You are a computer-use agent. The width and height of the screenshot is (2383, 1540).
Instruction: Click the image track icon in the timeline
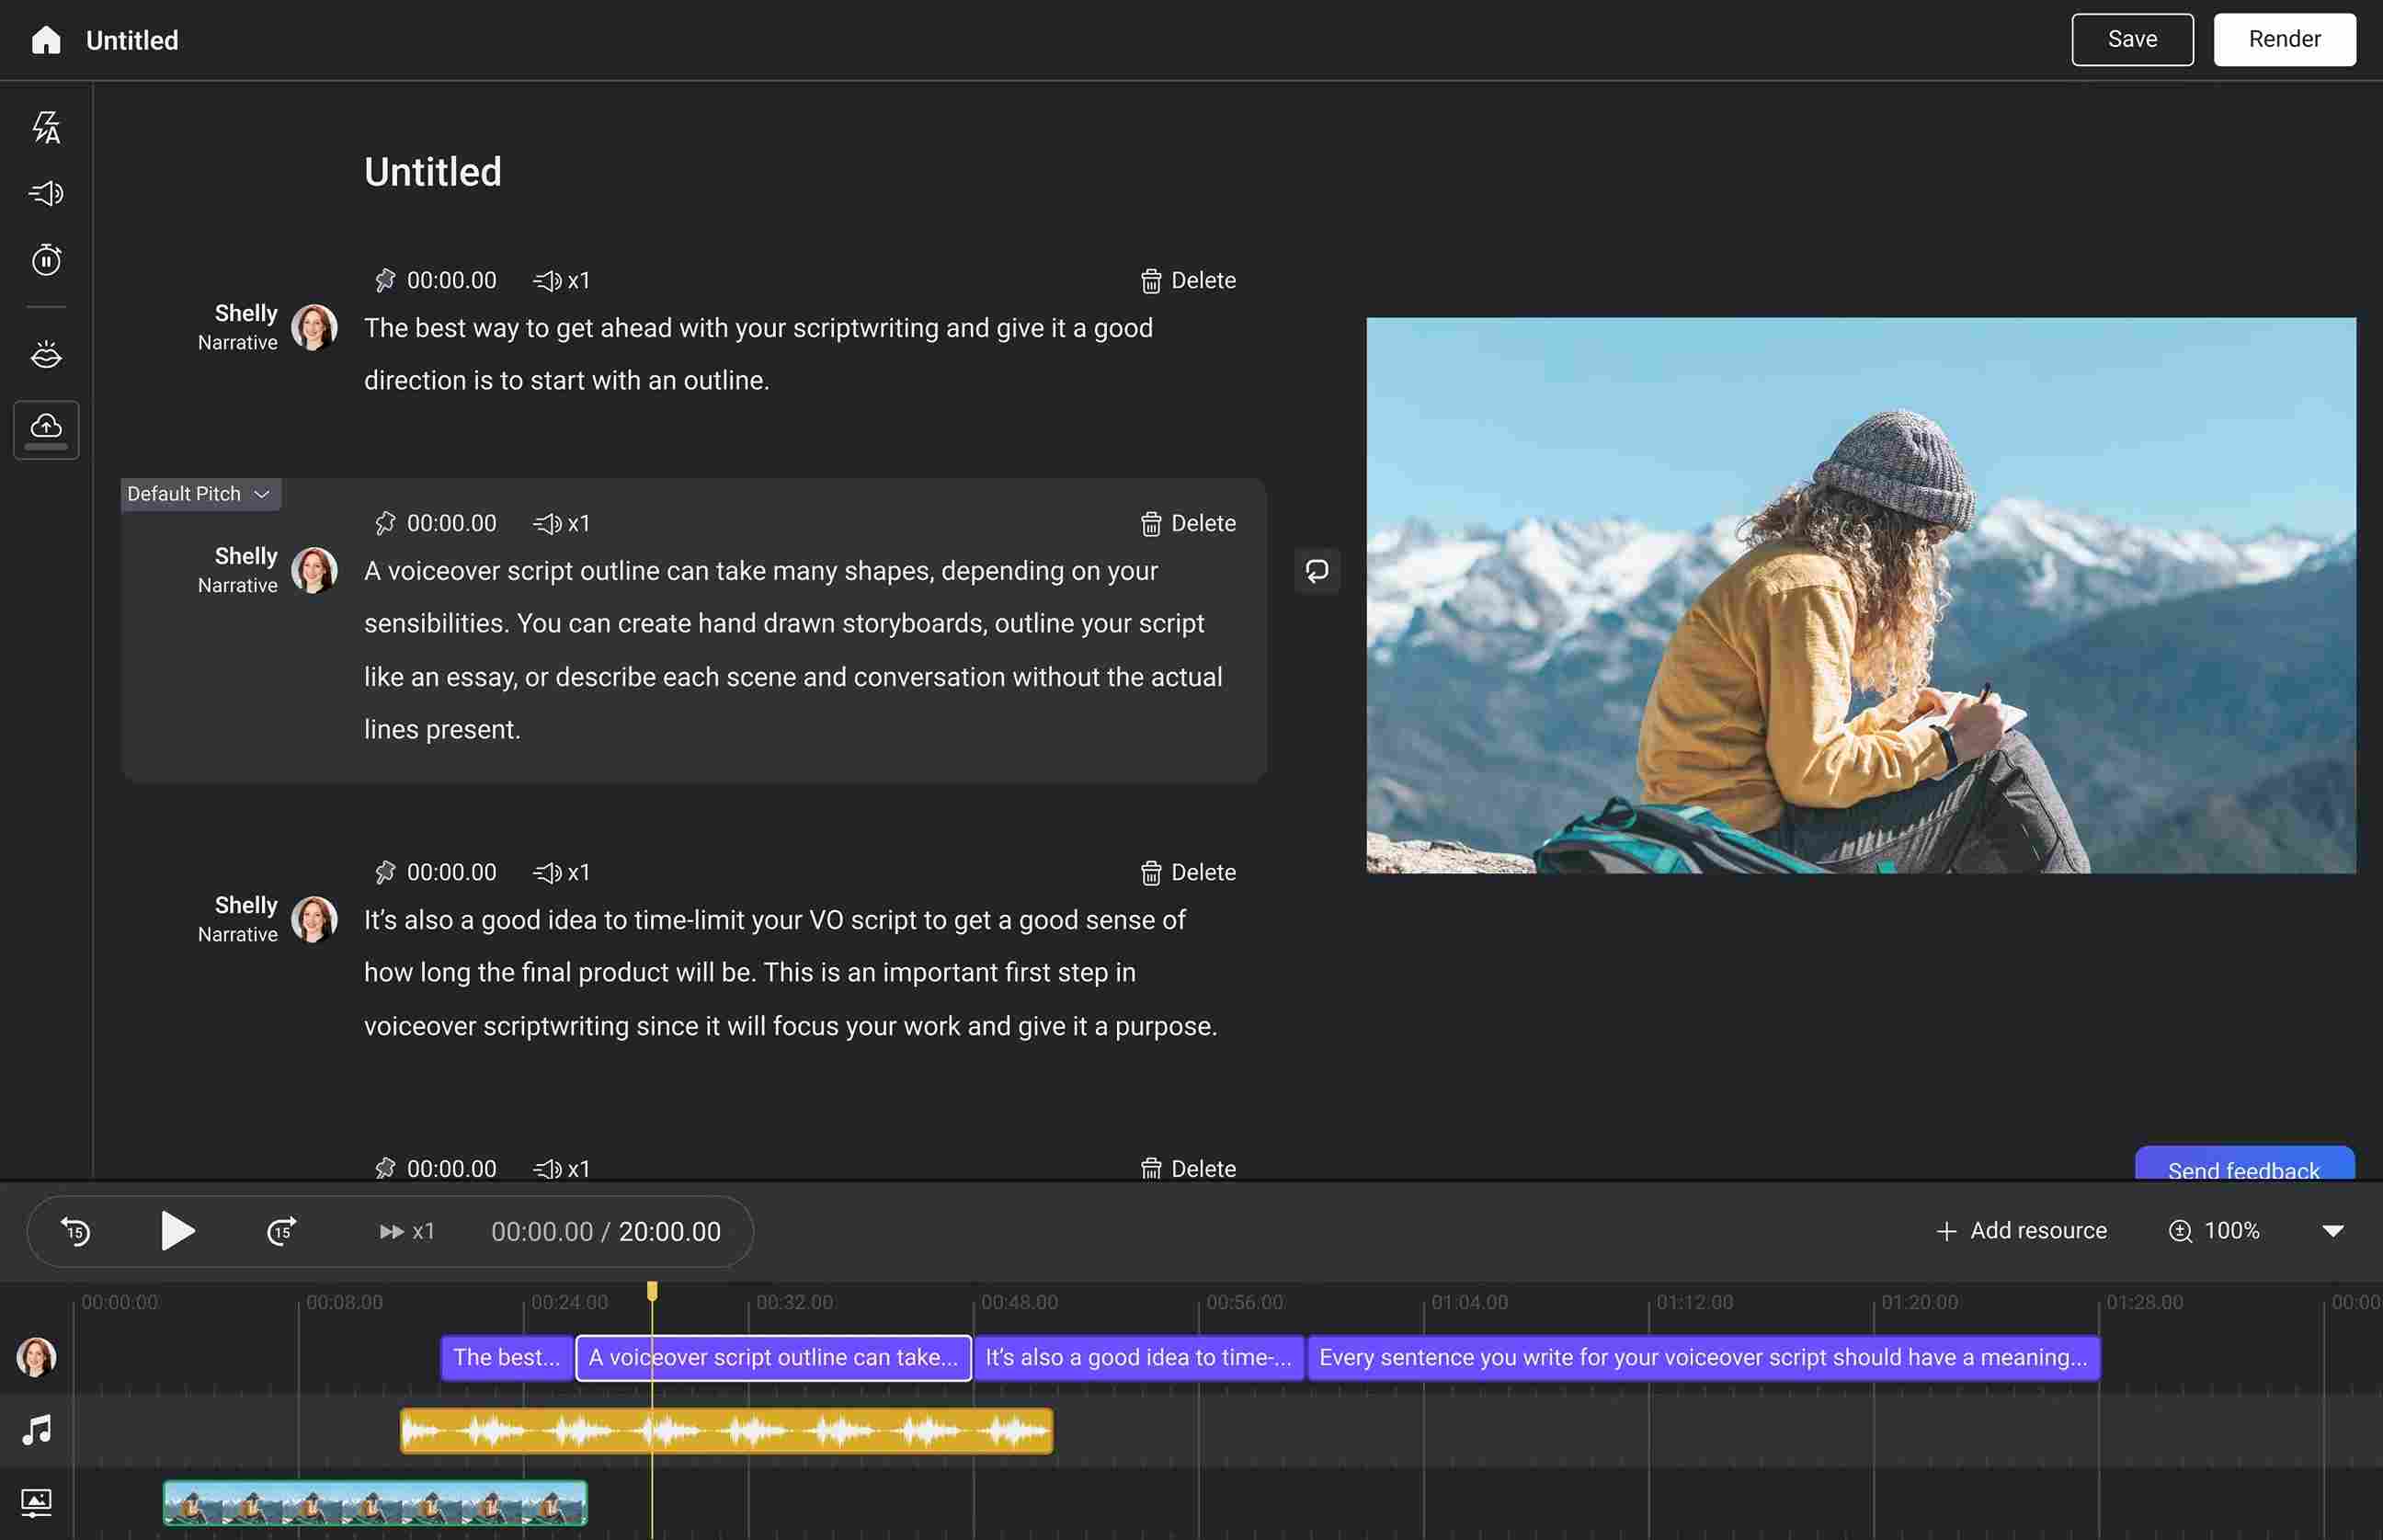(36, 1502)
